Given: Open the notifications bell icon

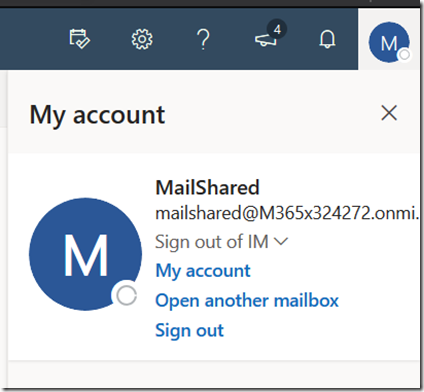Looking at the screenshot, I should click(x=327, y=39).
